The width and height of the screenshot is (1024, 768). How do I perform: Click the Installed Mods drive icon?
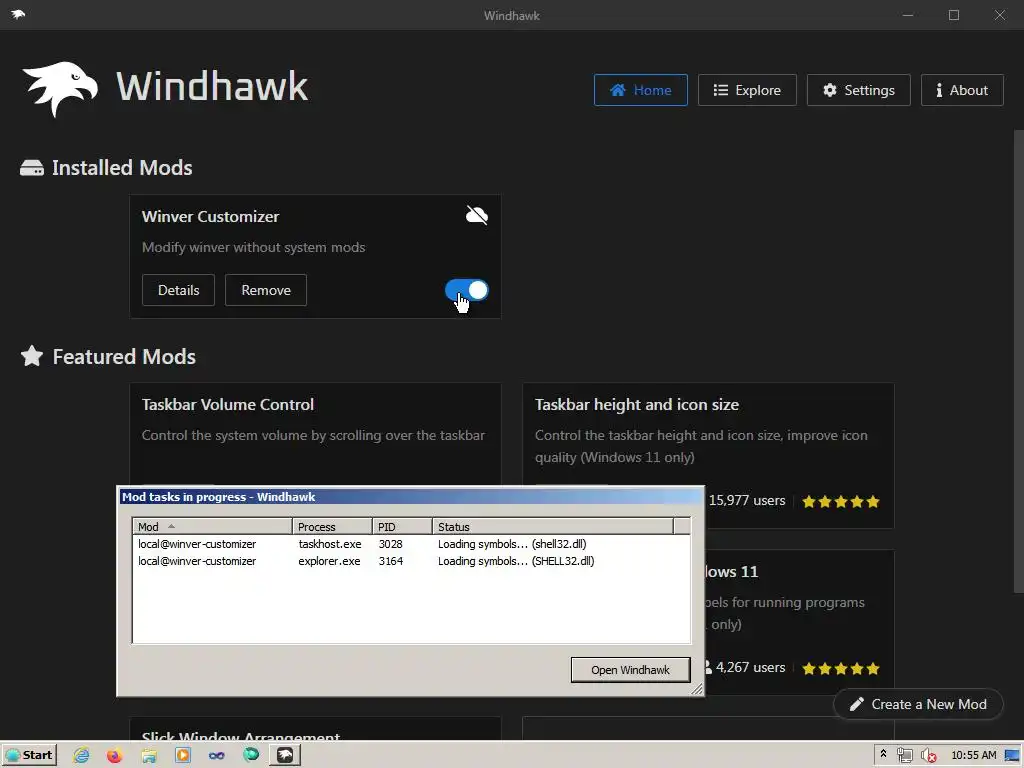31,168
